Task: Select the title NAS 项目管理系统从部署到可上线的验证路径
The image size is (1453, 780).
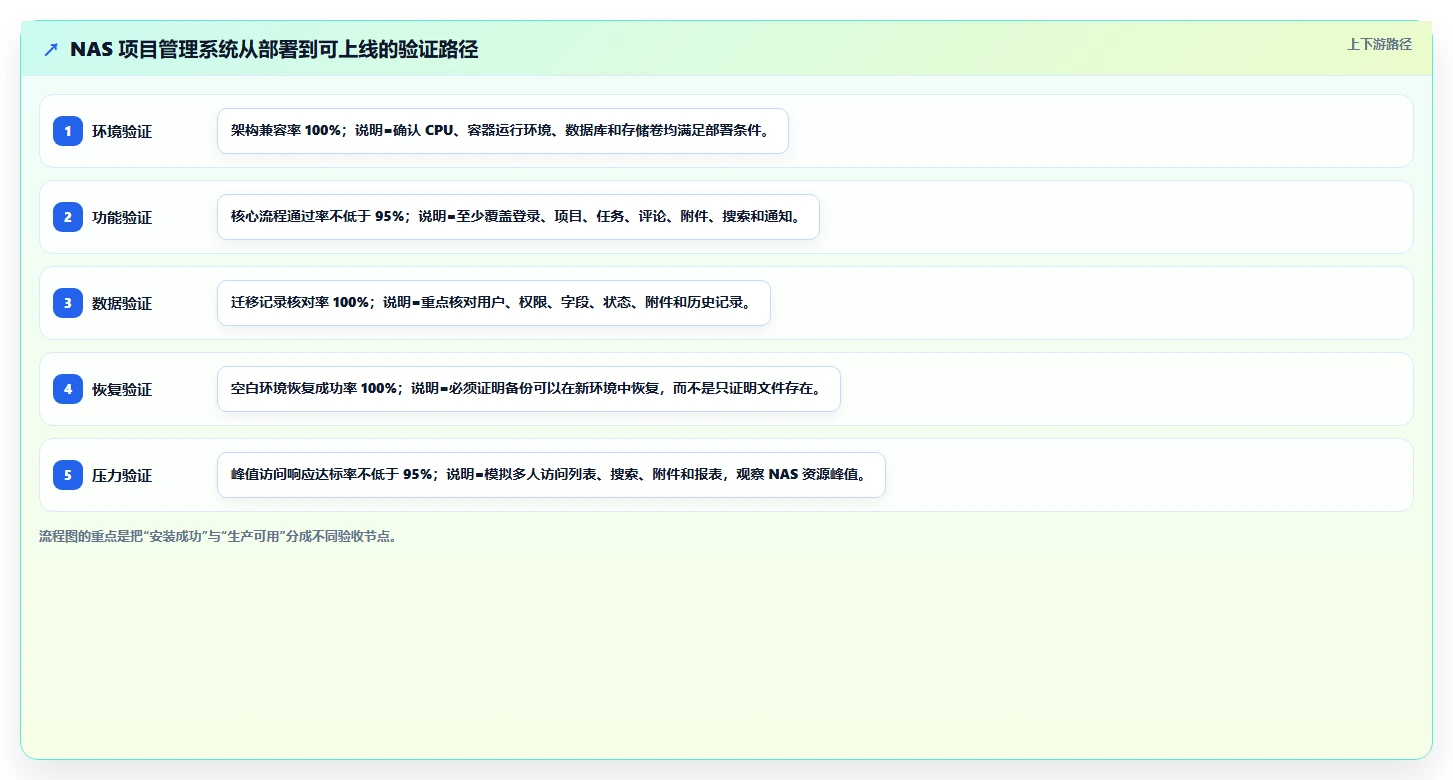Action: pyautogui.click(x=274, y=50)
